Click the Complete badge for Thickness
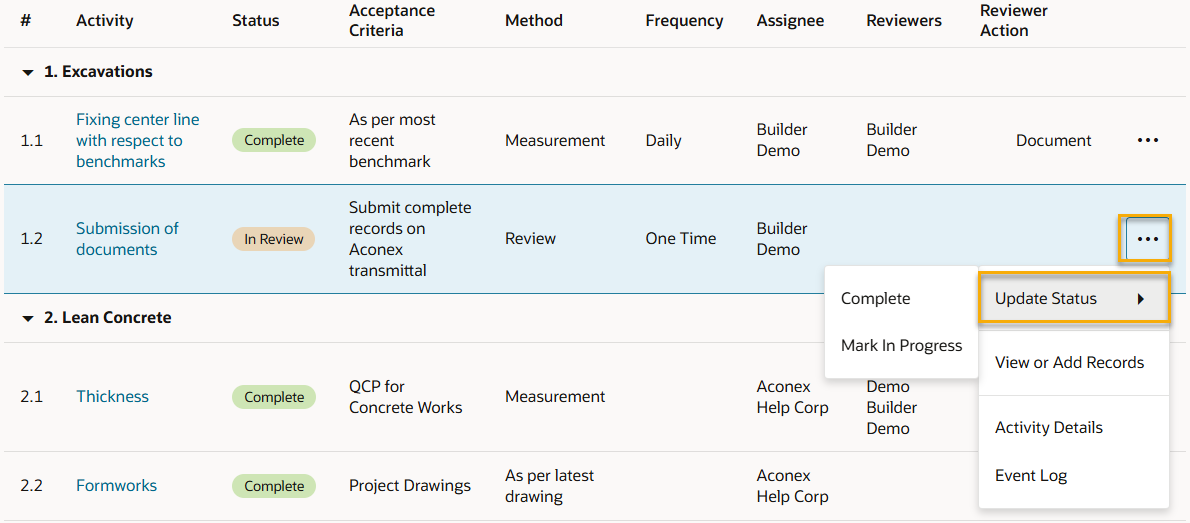1190x523 pixels. click(274, 397)
